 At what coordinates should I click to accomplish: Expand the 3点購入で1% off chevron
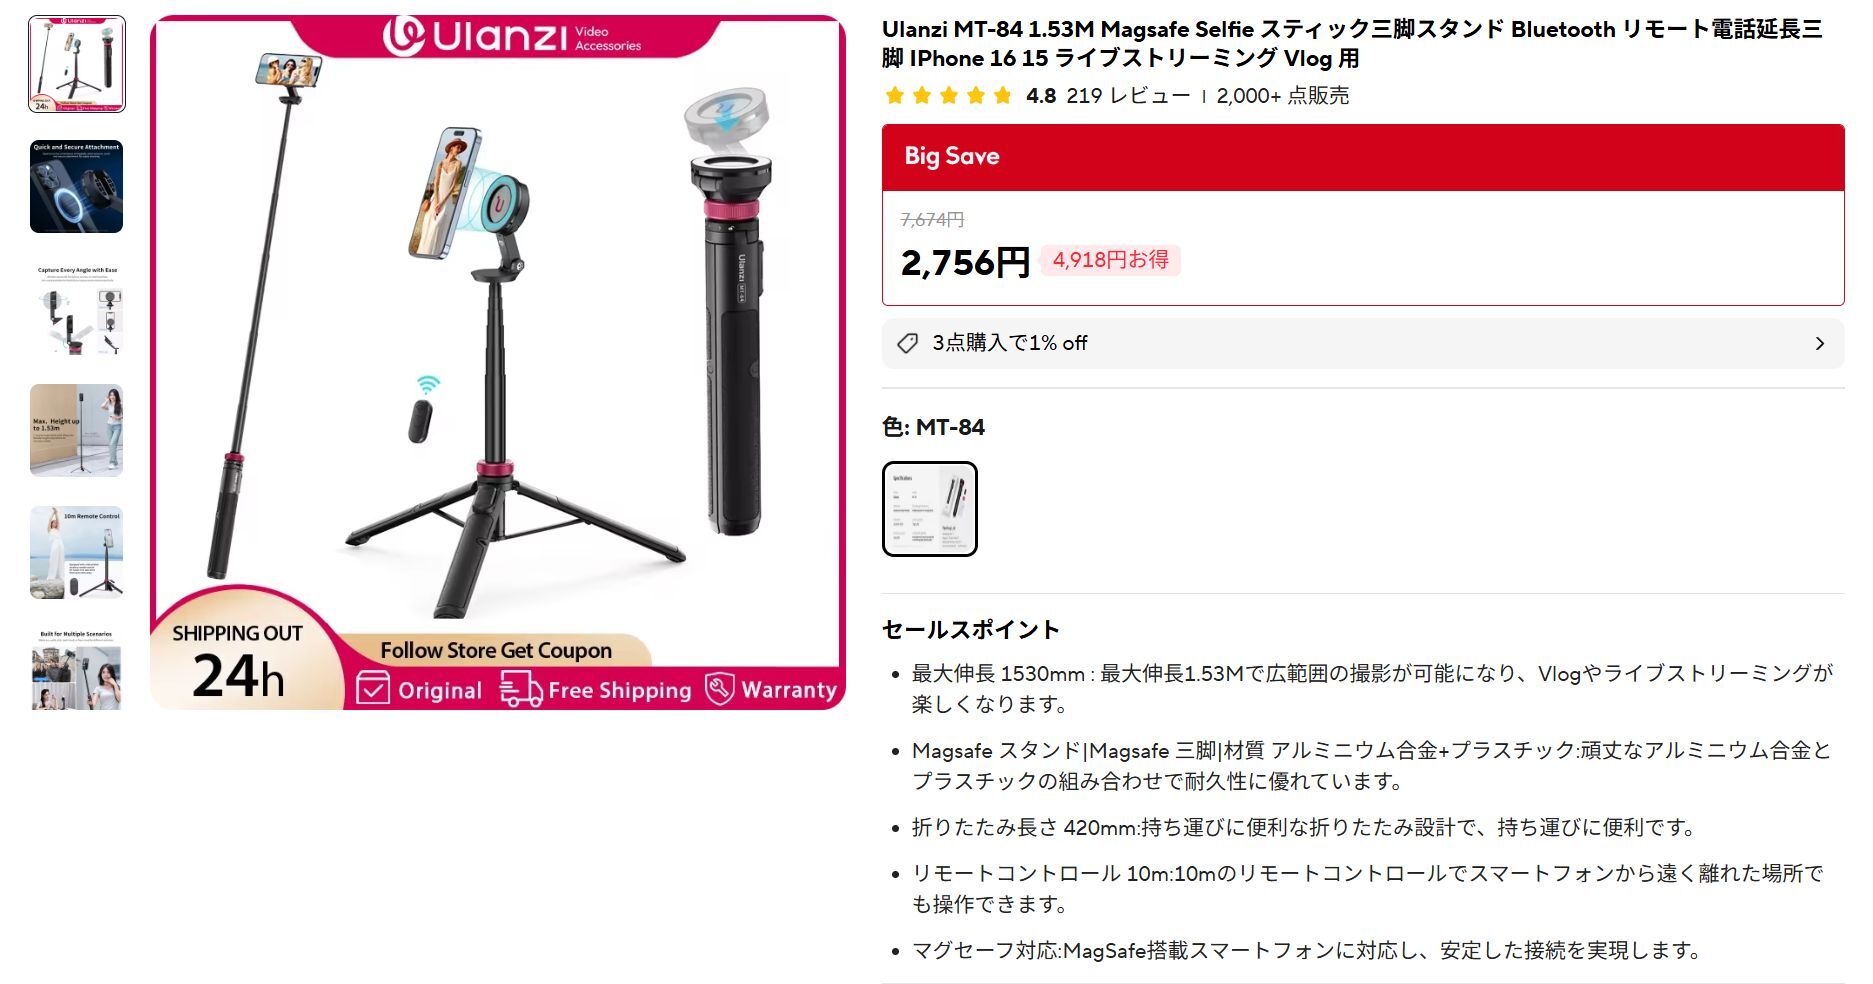point(1819,343)
